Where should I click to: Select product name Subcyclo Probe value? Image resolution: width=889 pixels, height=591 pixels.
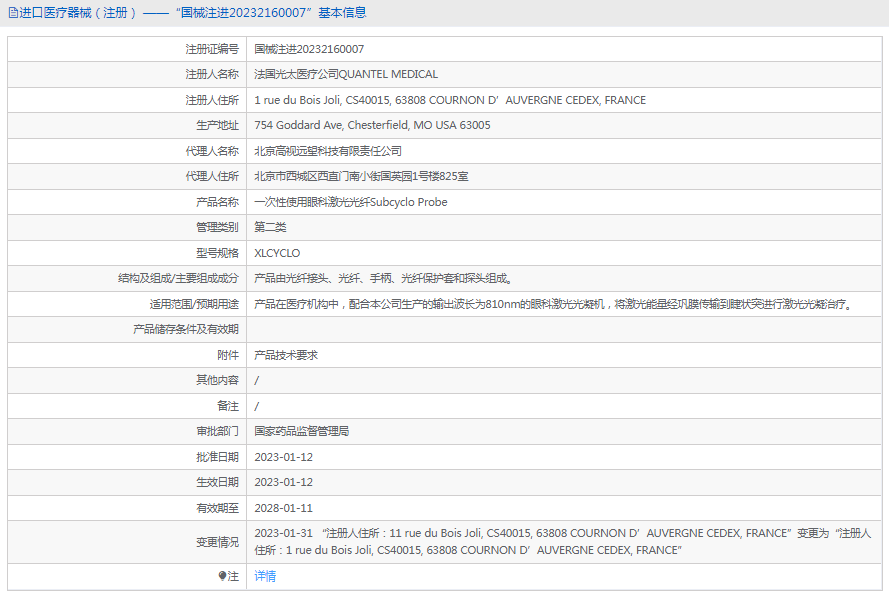(x=350, y=202)
